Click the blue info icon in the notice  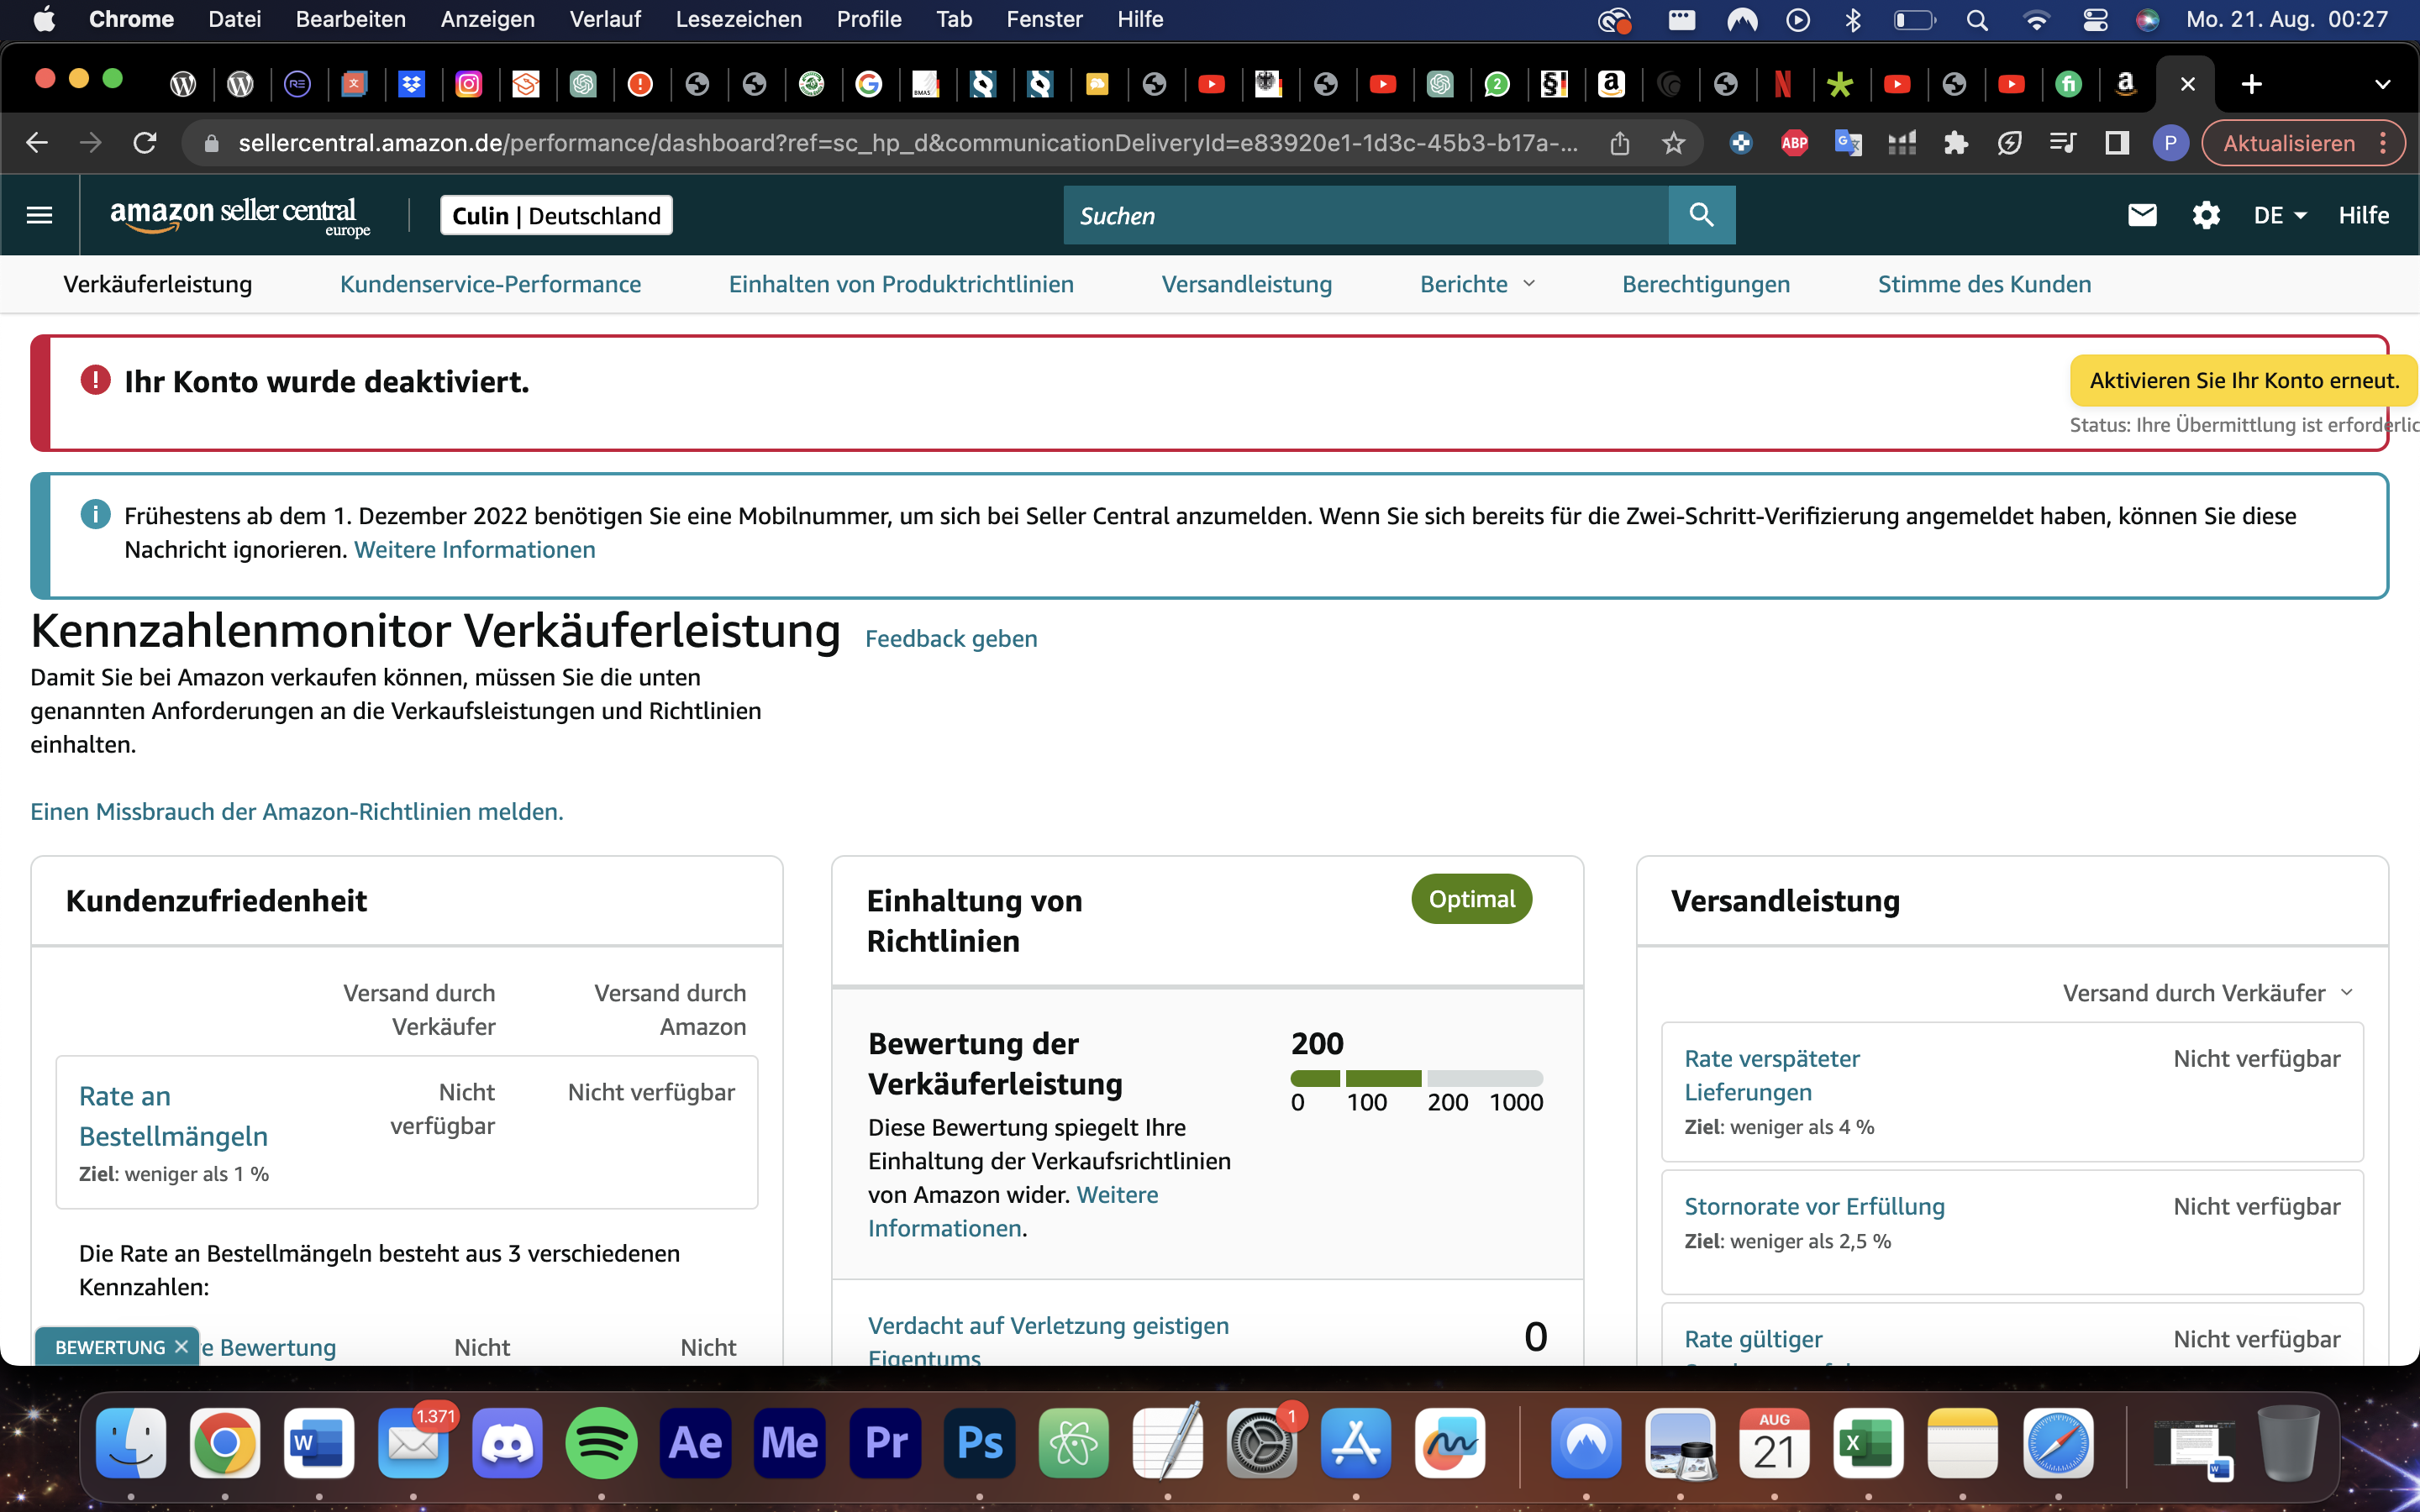point(95,515)
